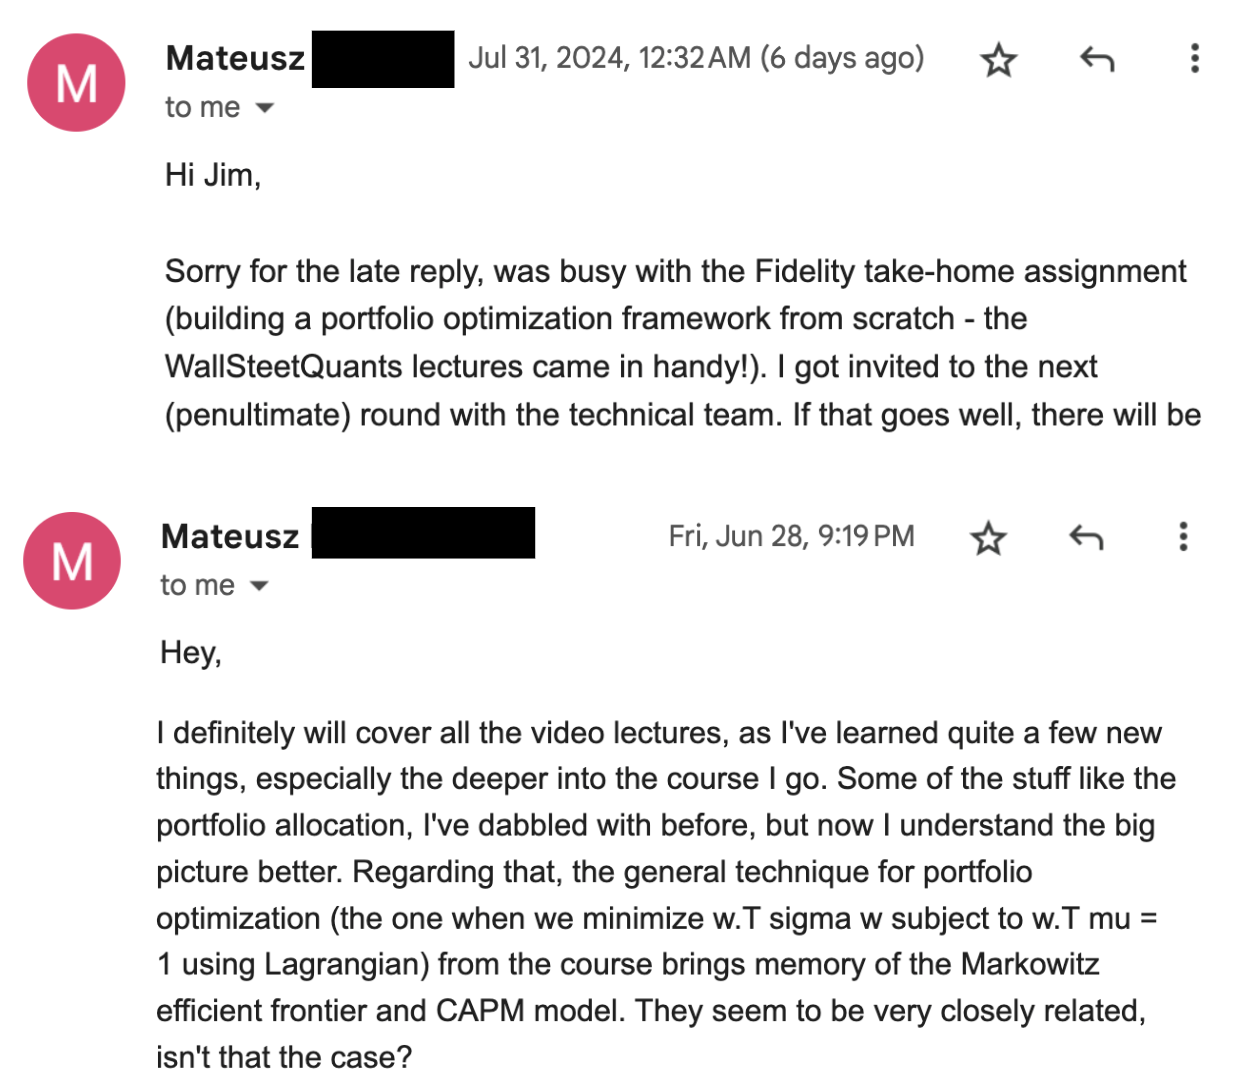Click the Fri, Jun 28 timestamp
1238x1088 pixels.
coord(792,536)
